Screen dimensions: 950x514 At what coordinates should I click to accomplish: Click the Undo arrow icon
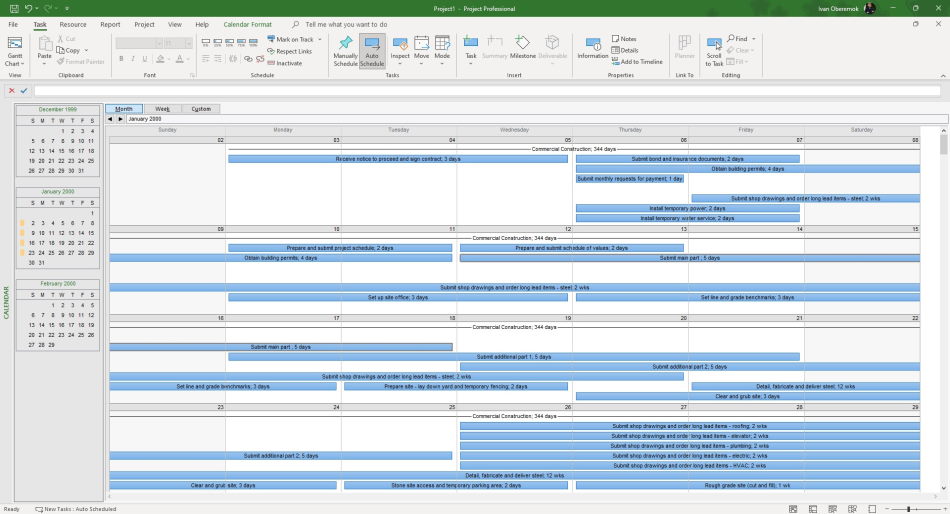tap(28, 8)
